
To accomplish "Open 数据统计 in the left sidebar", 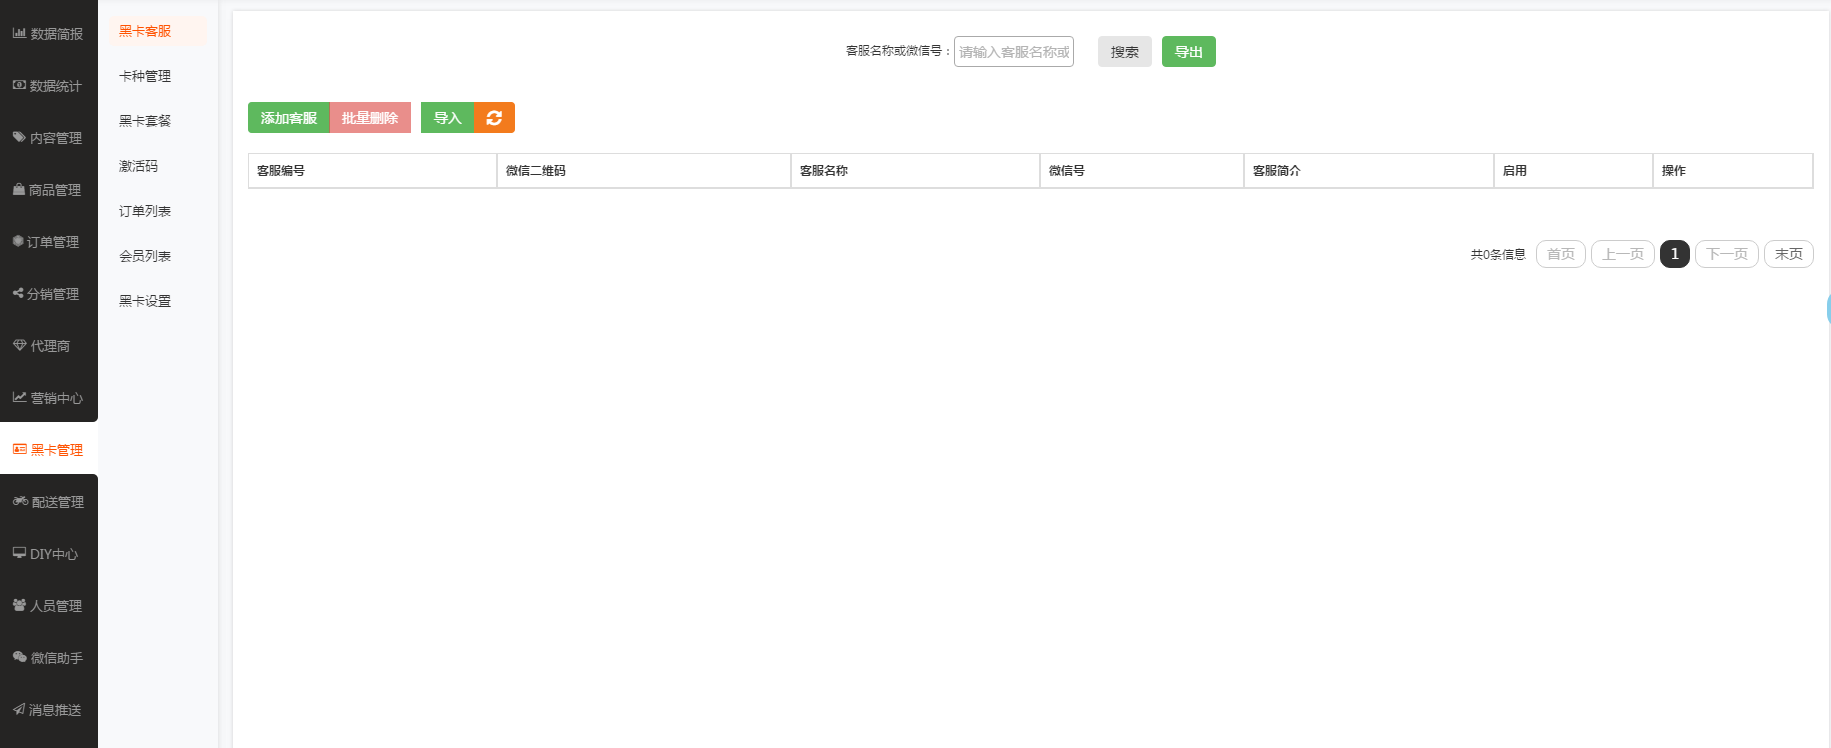I will [x=48, y=86].
